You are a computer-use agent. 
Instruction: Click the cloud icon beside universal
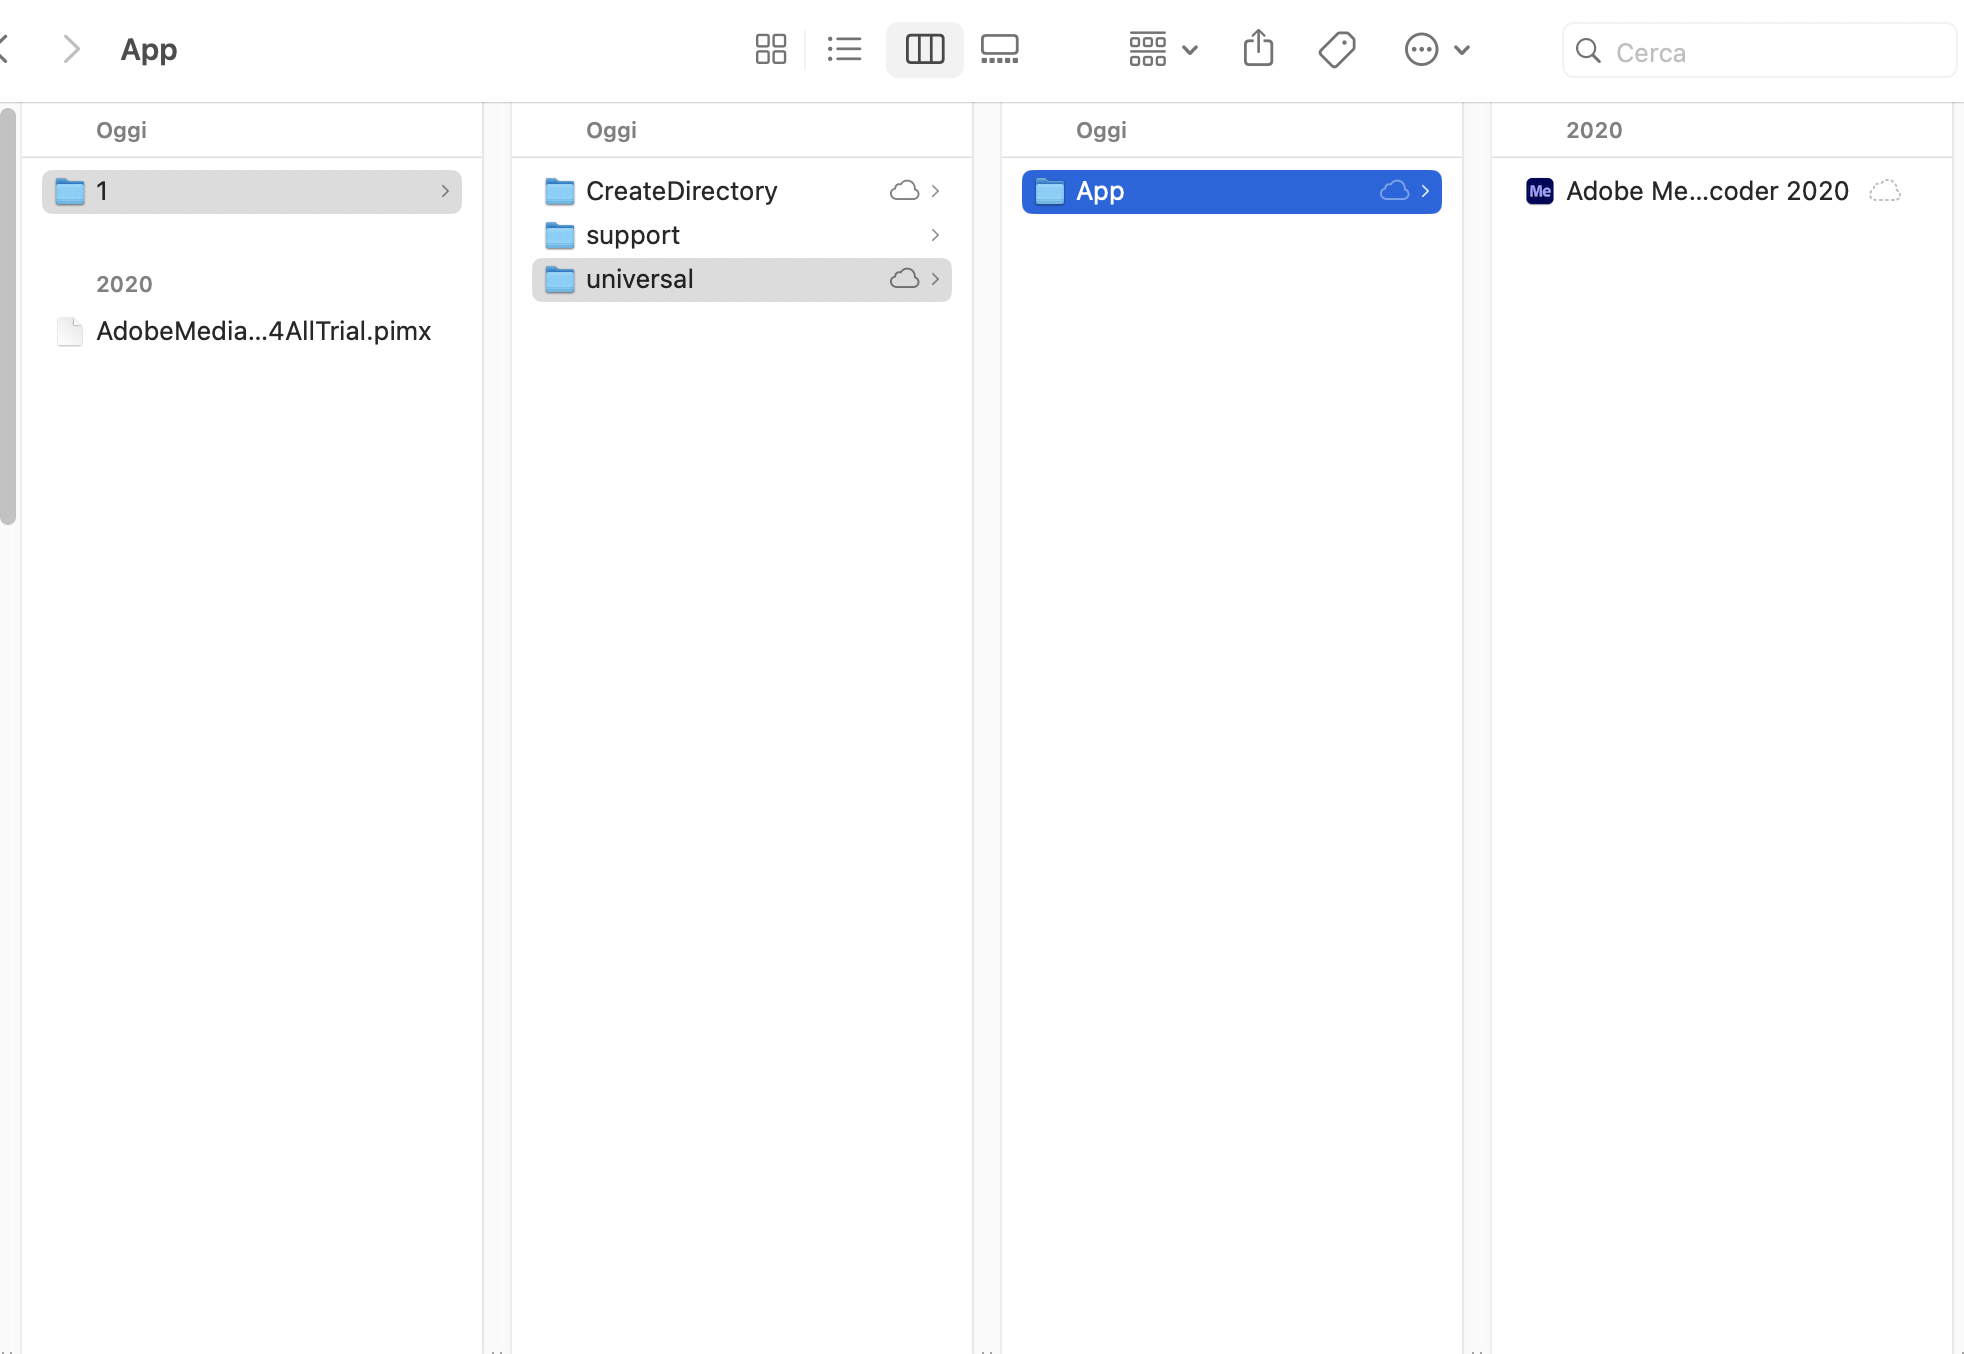pyautogui.click(x=904, y=279)
